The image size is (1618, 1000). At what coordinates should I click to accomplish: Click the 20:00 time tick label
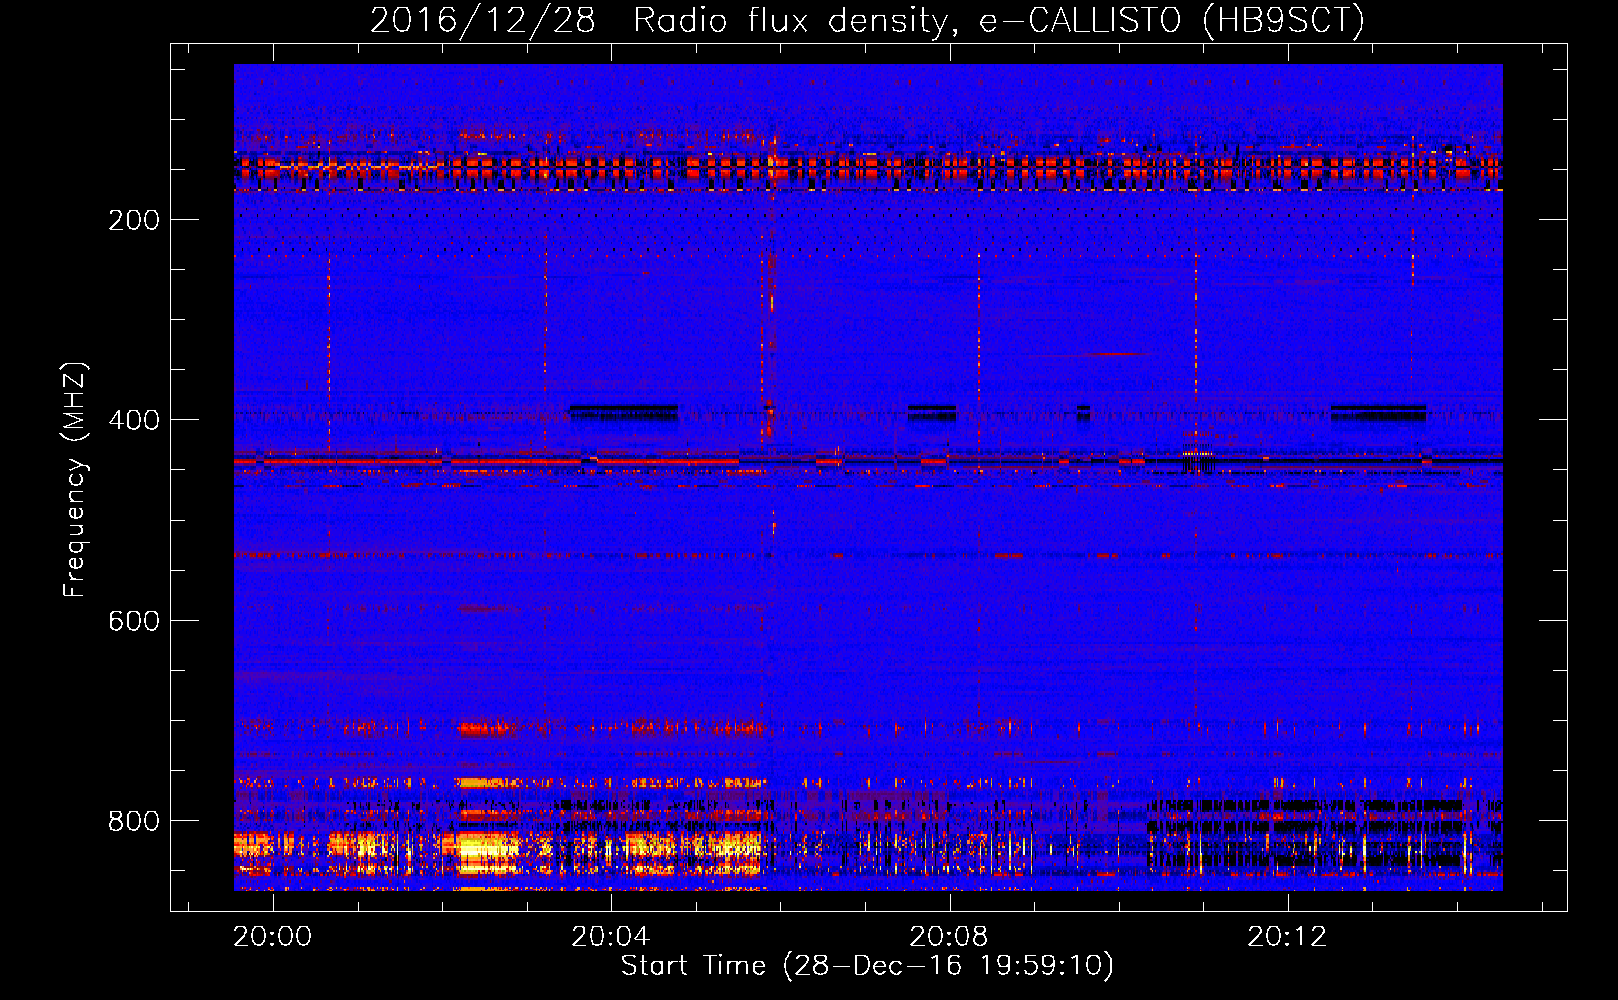272,937
